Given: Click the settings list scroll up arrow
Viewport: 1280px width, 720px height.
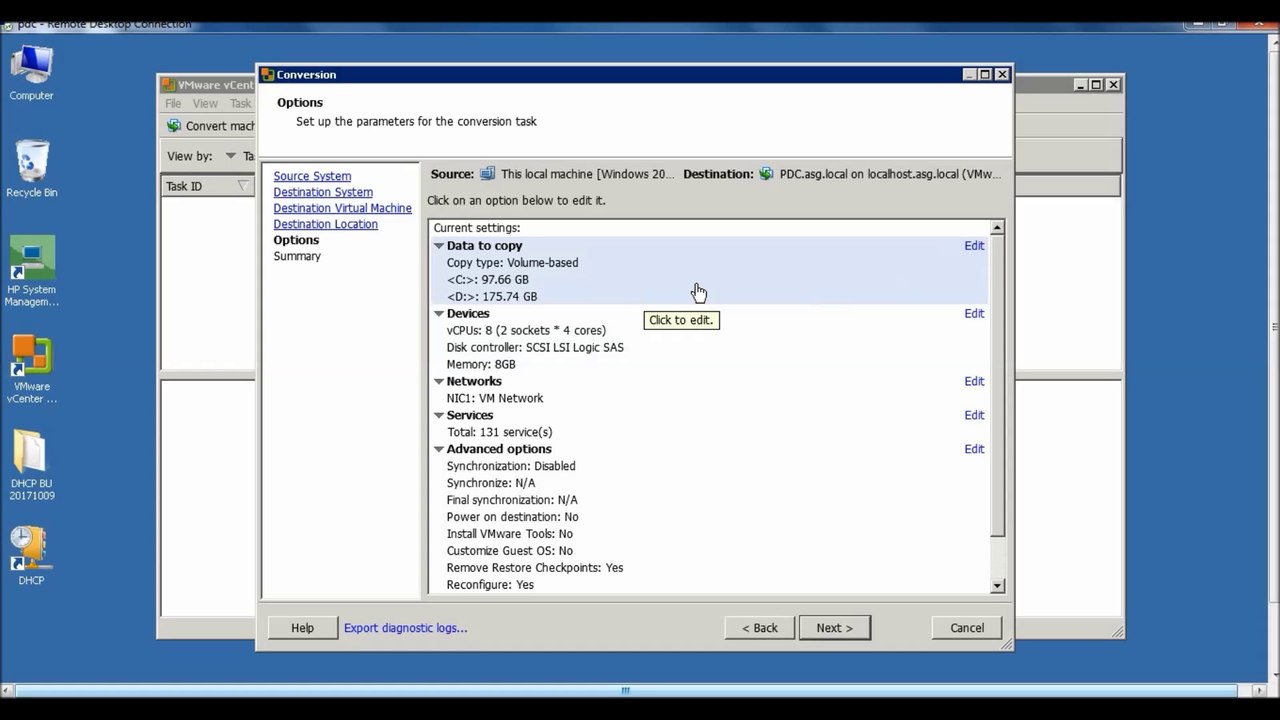Looking at the screenshot, I should click(997, 228).
